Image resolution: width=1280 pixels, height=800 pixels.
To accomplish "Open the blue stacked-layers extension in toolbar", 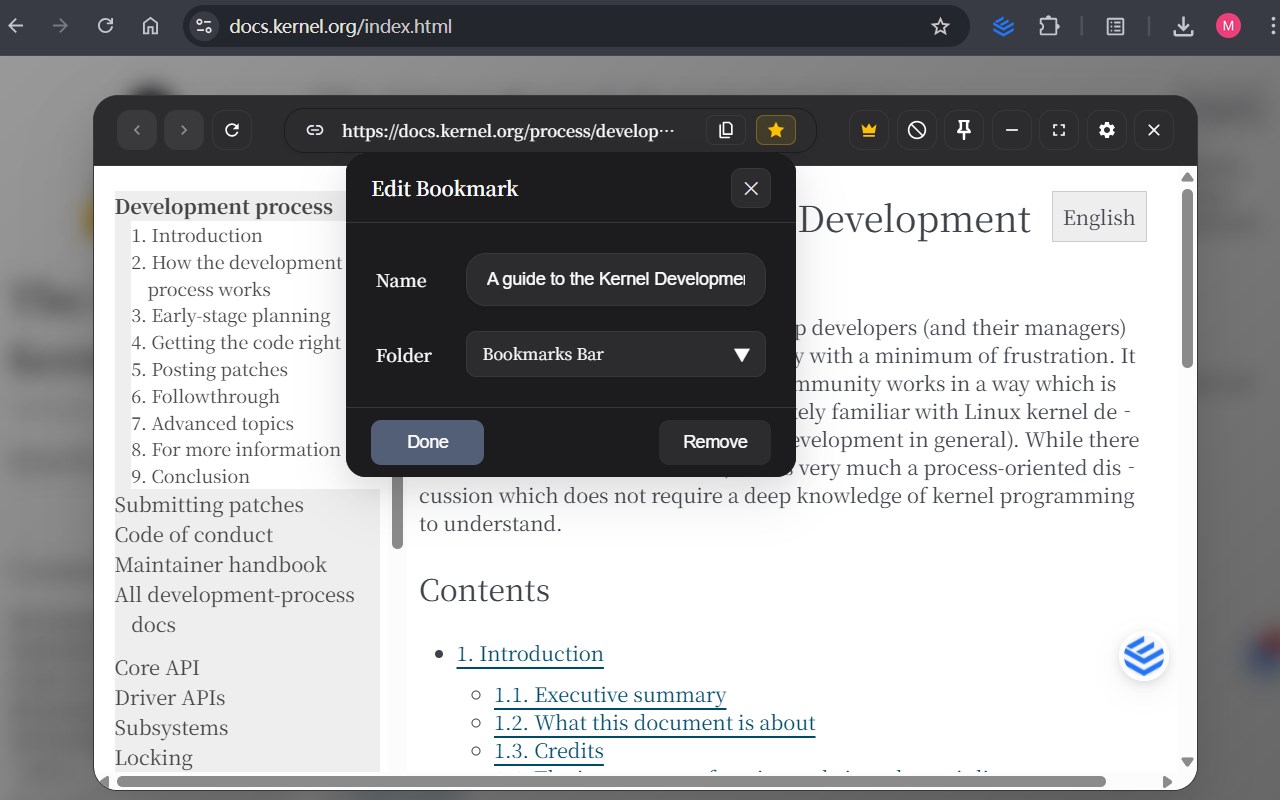I will pyautogui.click(x=1003, y=26).
